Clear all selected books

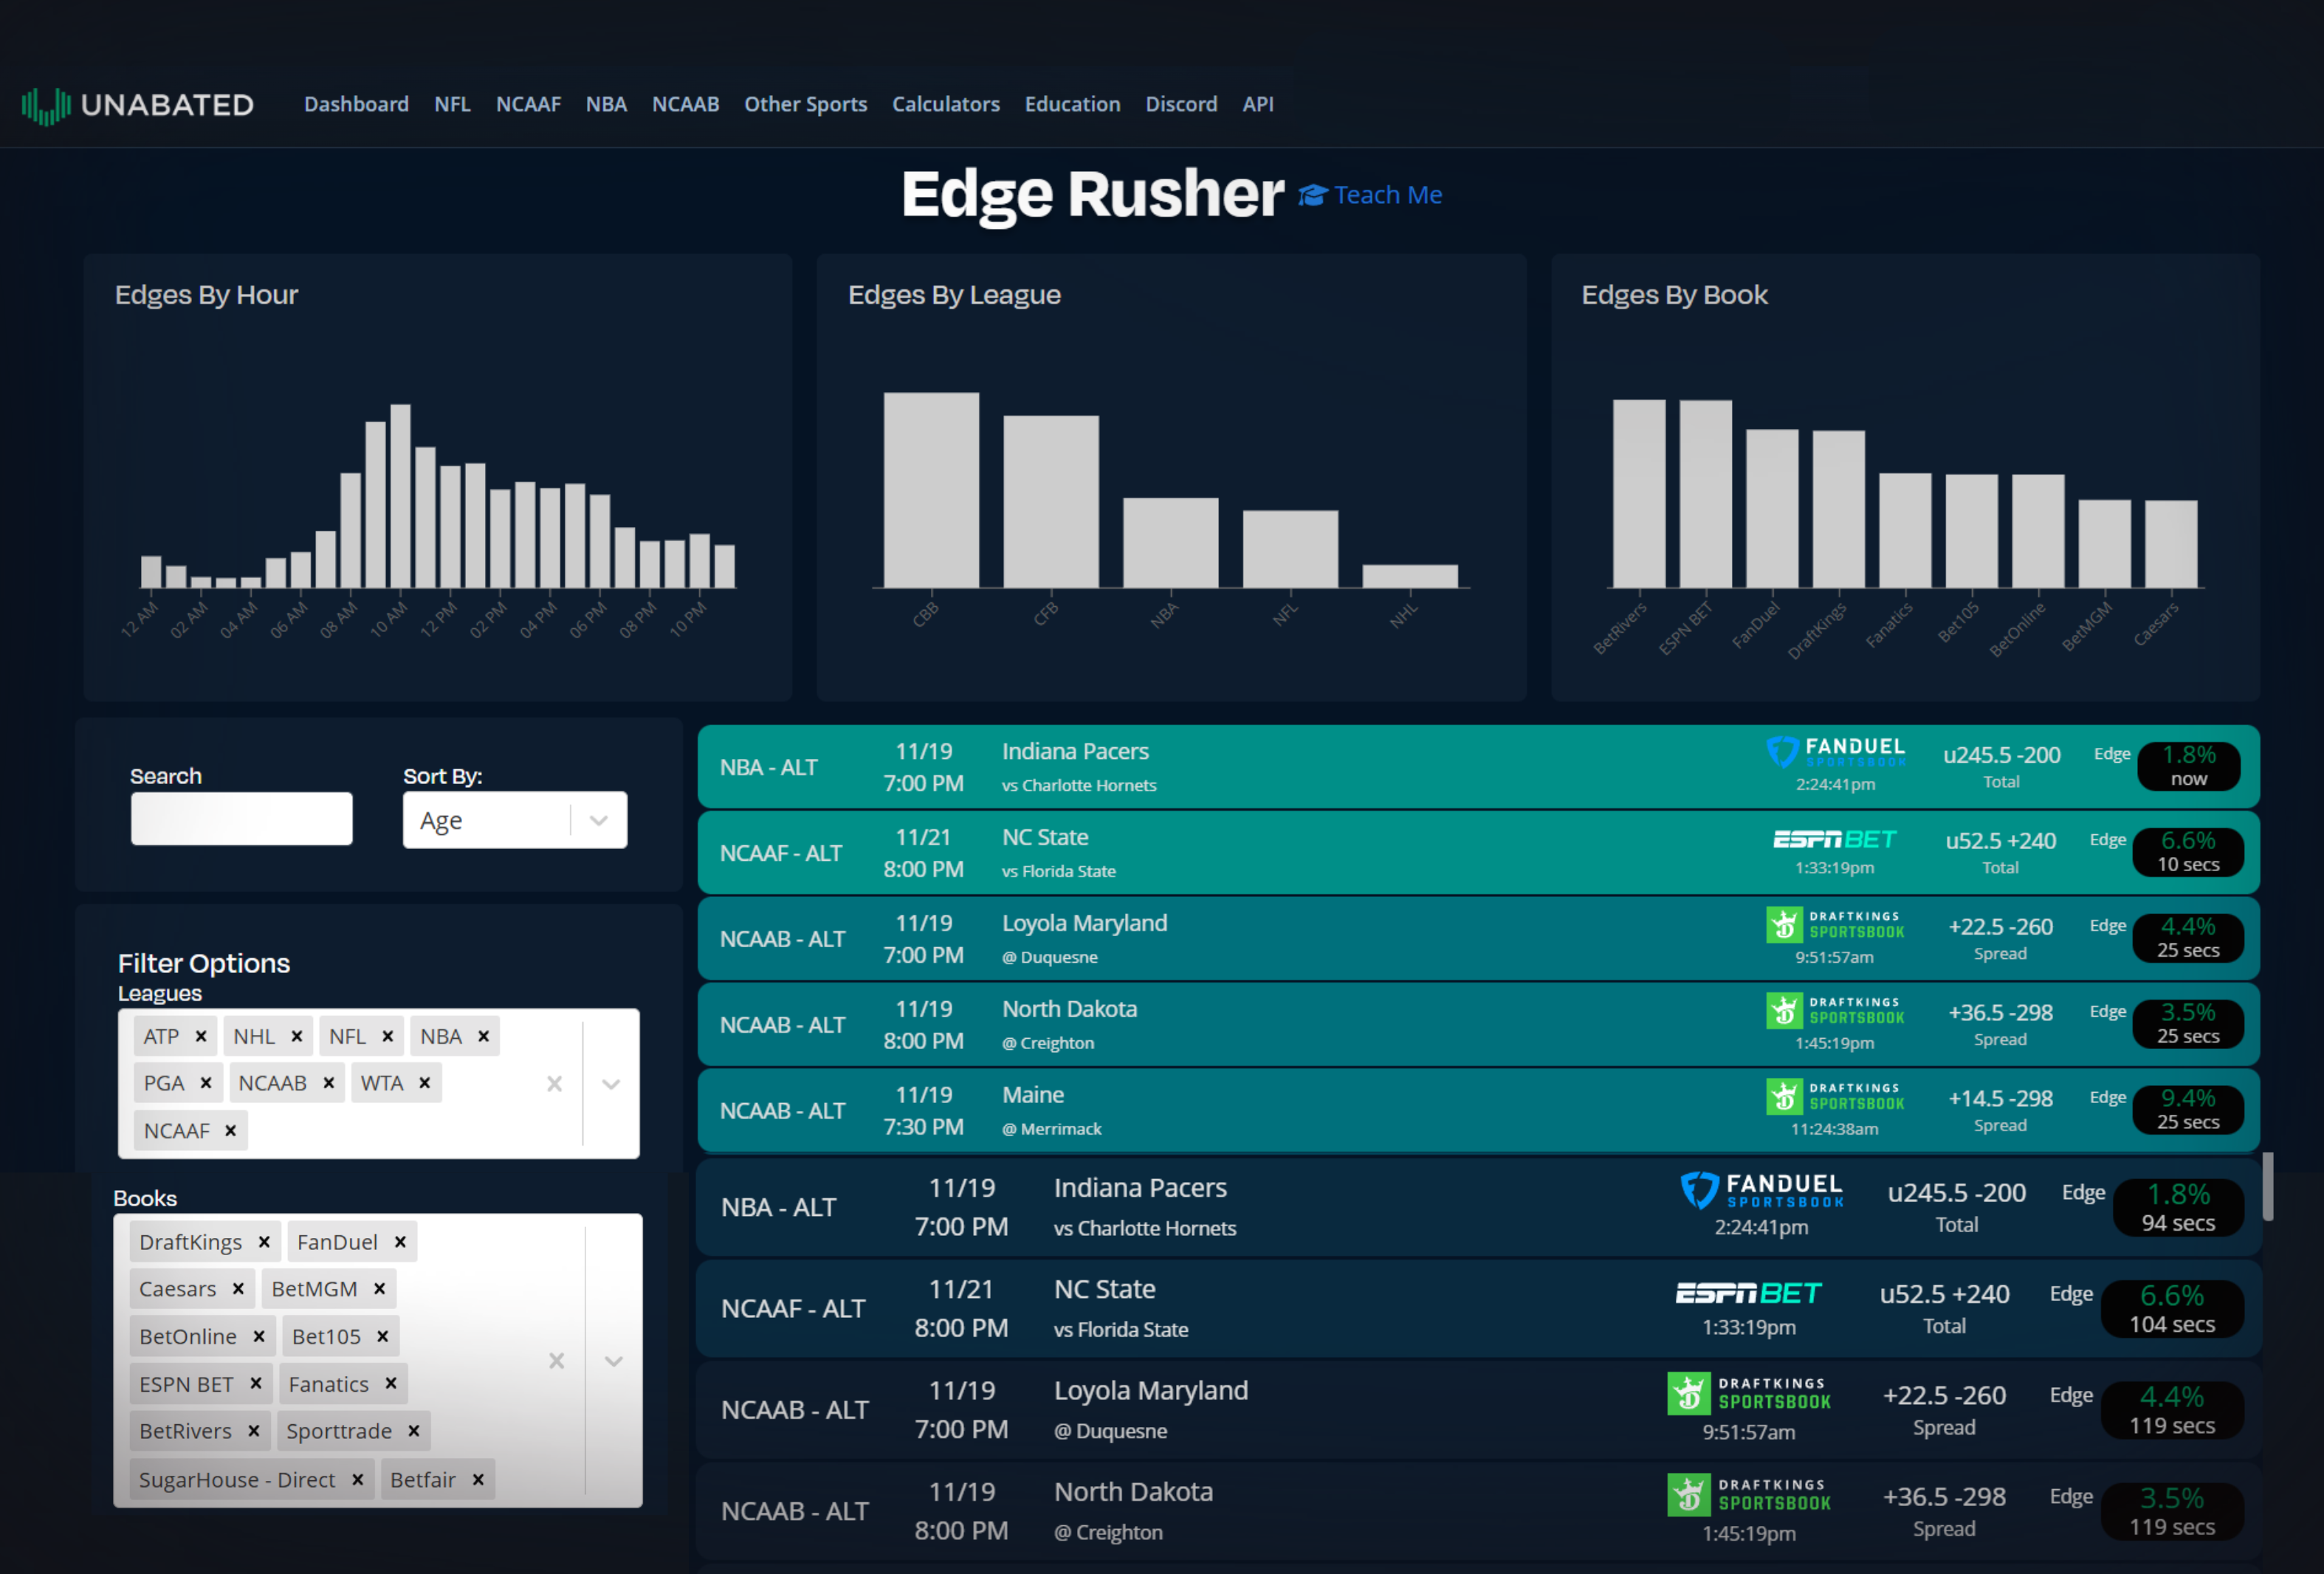[557, 1361]
